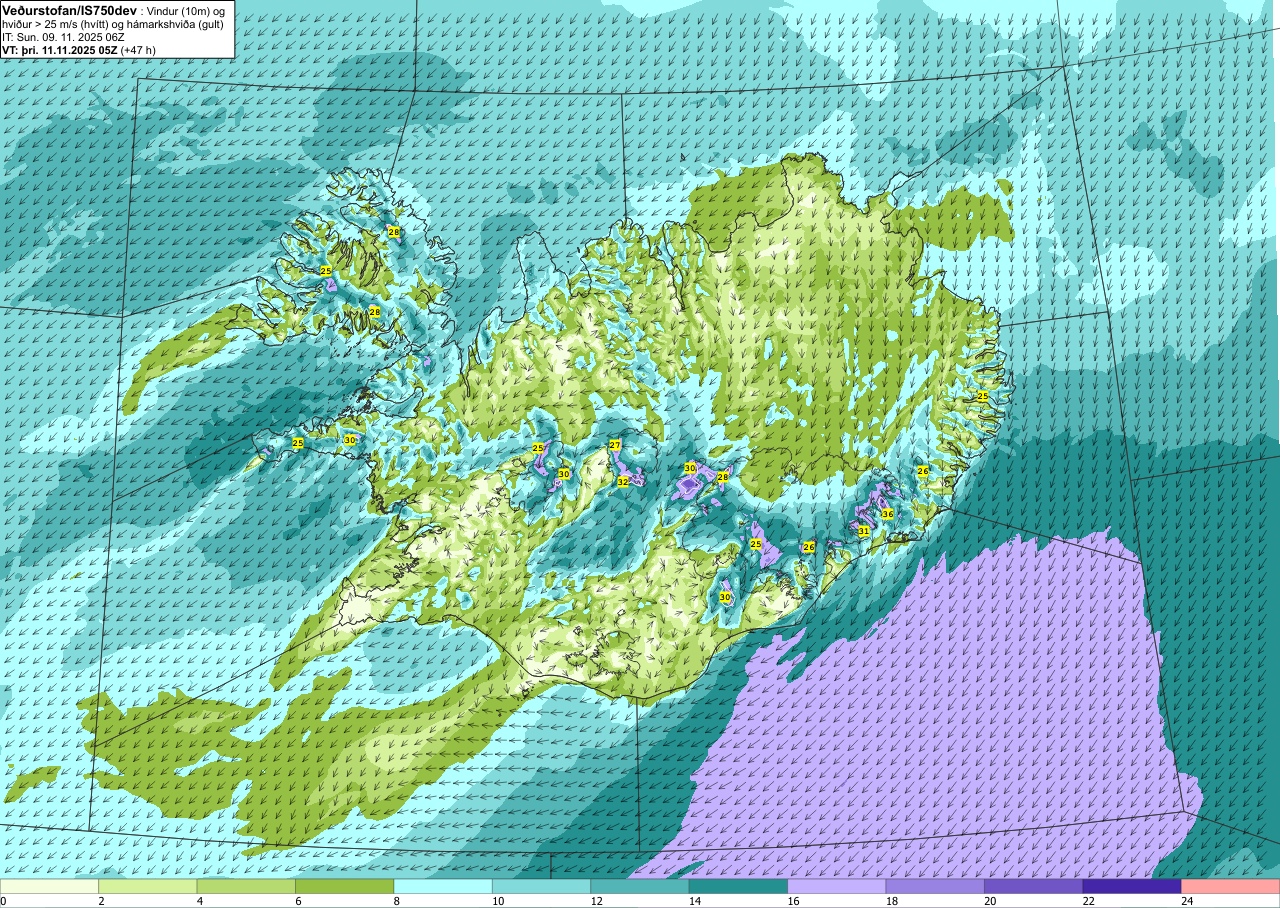
Task: Select the 18–20 medium purple legend swatch
Action: (x=935, y=886)
